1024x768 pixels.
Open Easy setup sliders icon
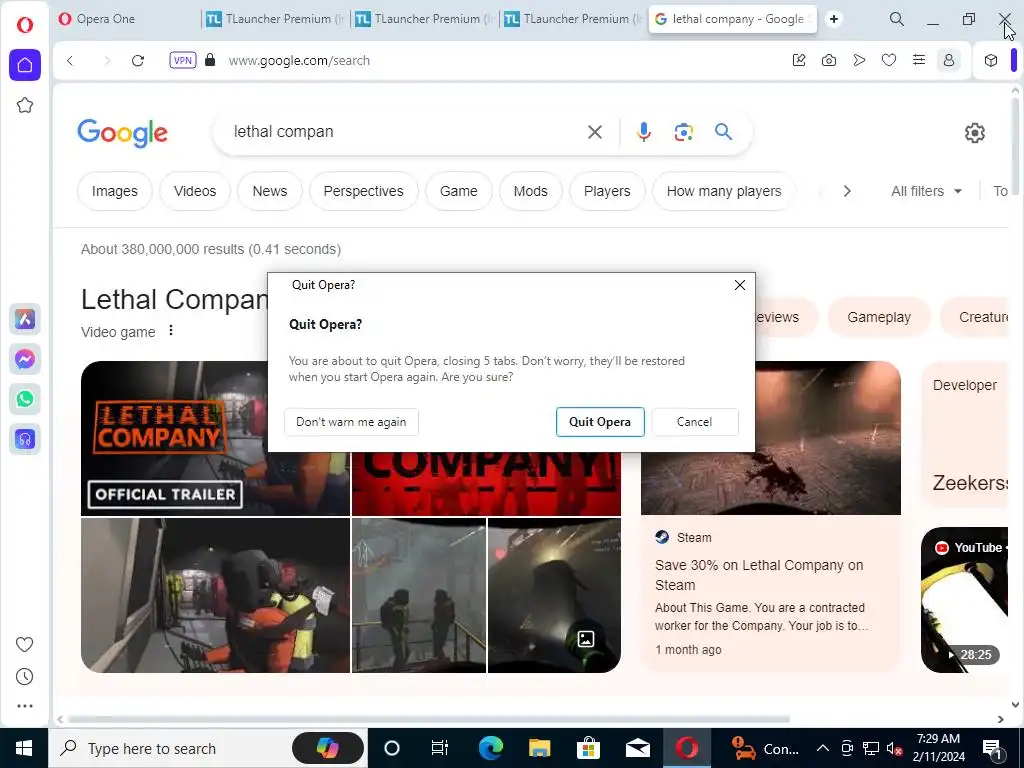pyautogui.click(x=919, y=60)
